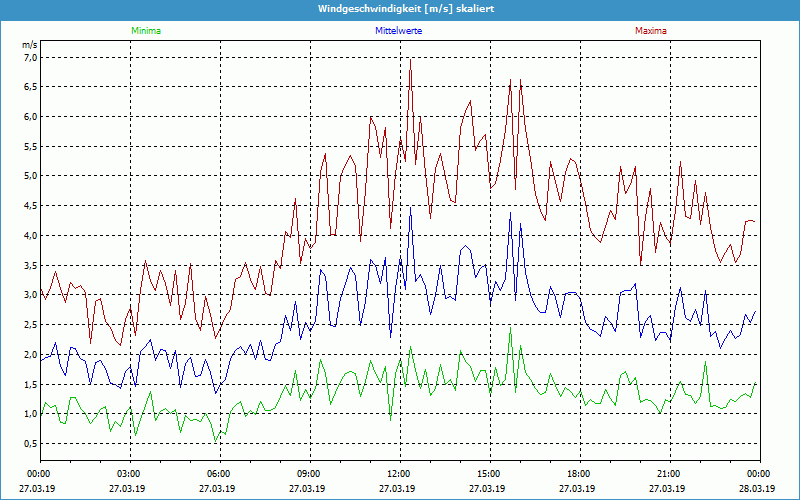
Task: Click the 7,0 value on the y-axis
Action: (x=29, y=57)
